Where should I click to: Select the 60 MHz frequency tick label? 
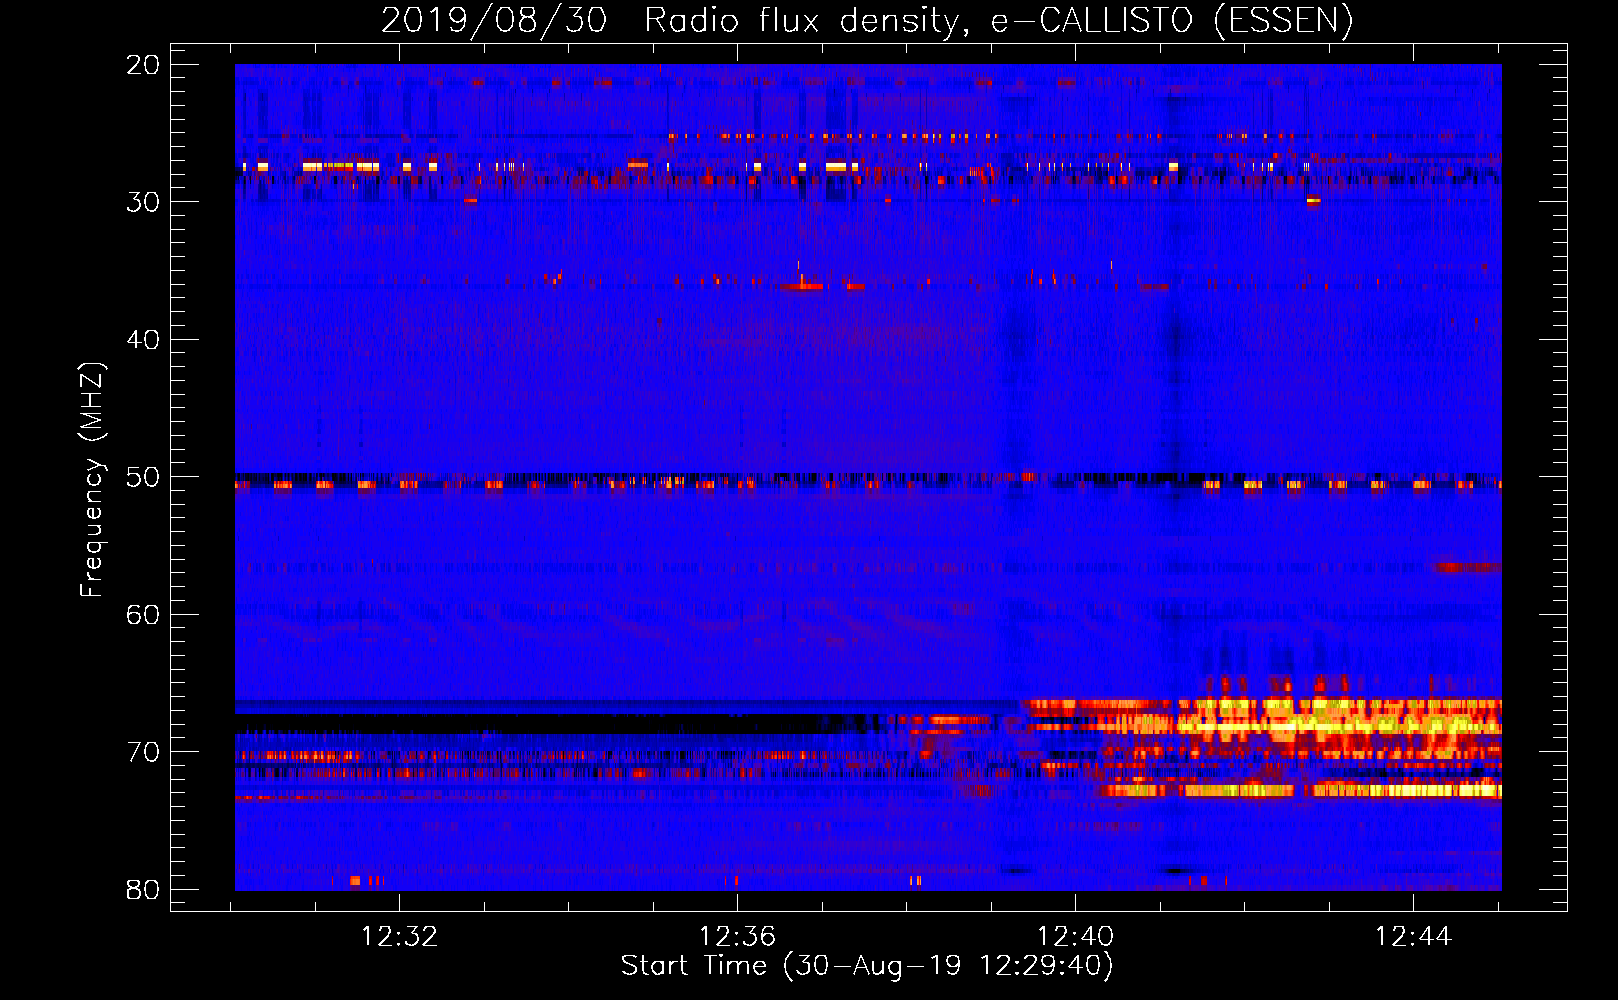click(x=143, y=614)
